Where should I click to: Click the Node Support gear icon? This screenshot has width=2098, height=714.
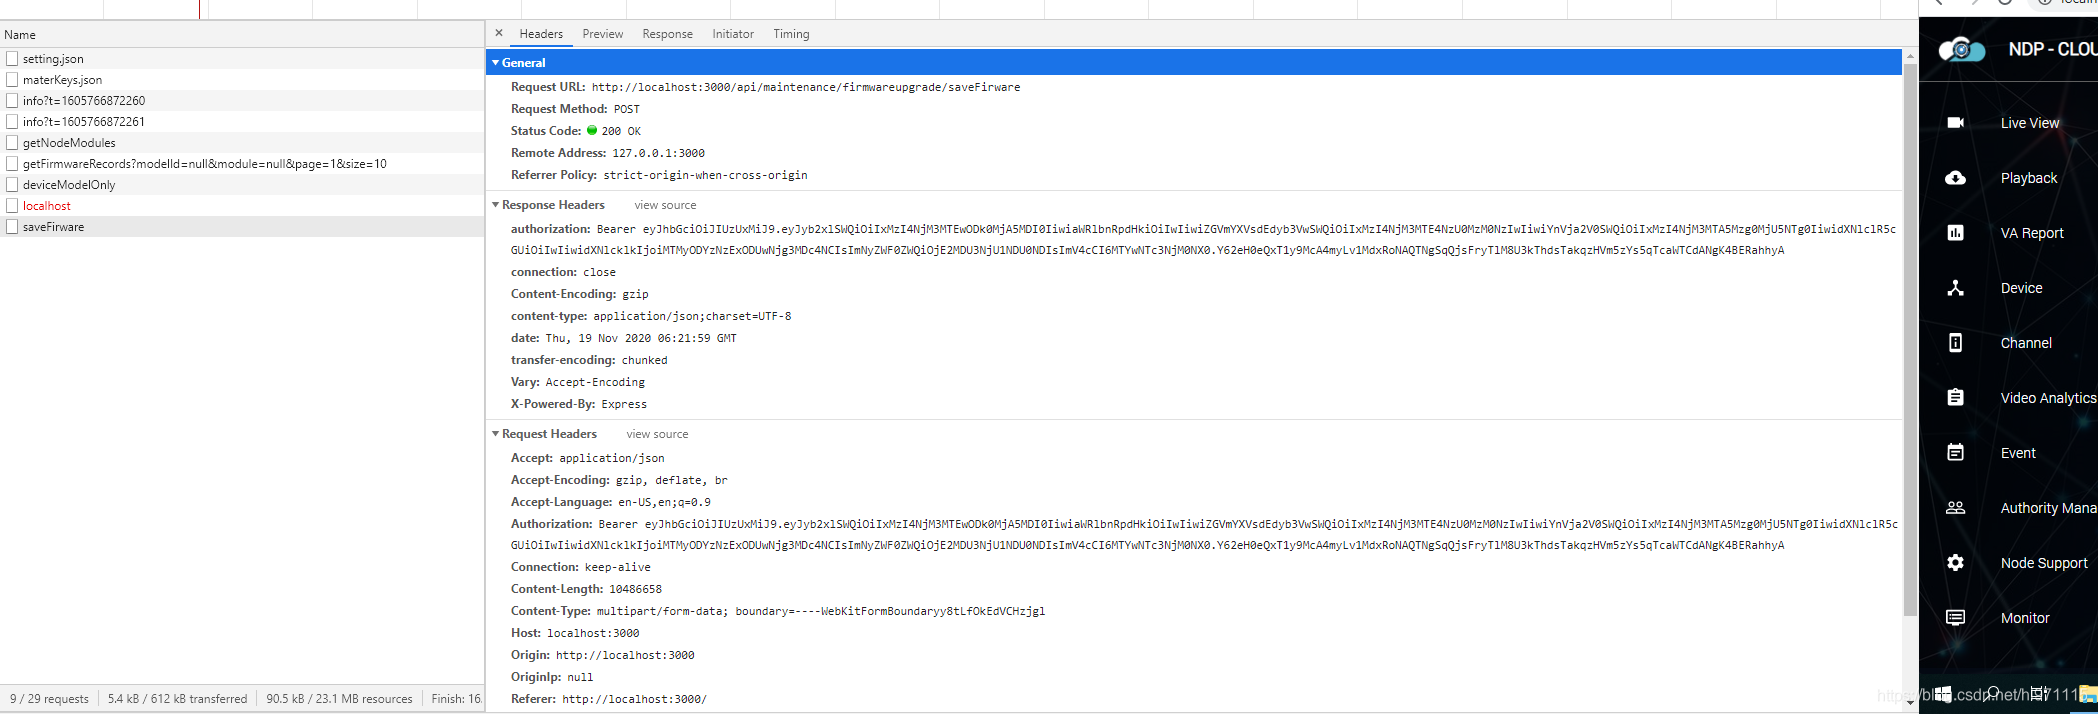pyautogui.click(x=1955, y=563)
